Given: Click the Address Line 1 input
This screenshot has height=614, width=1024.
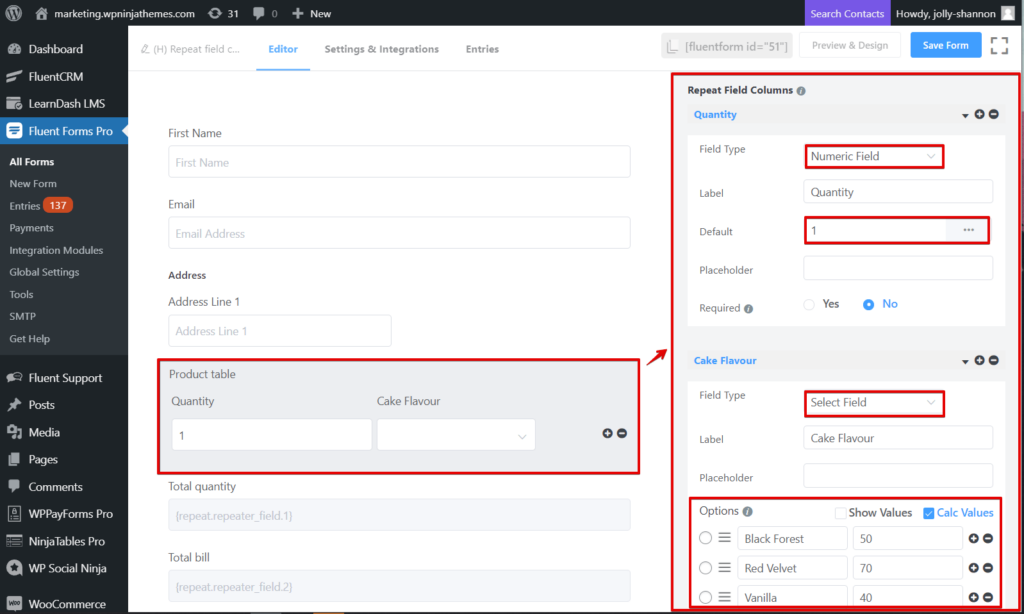Looking at the screenshot, I should click(280, 331).
